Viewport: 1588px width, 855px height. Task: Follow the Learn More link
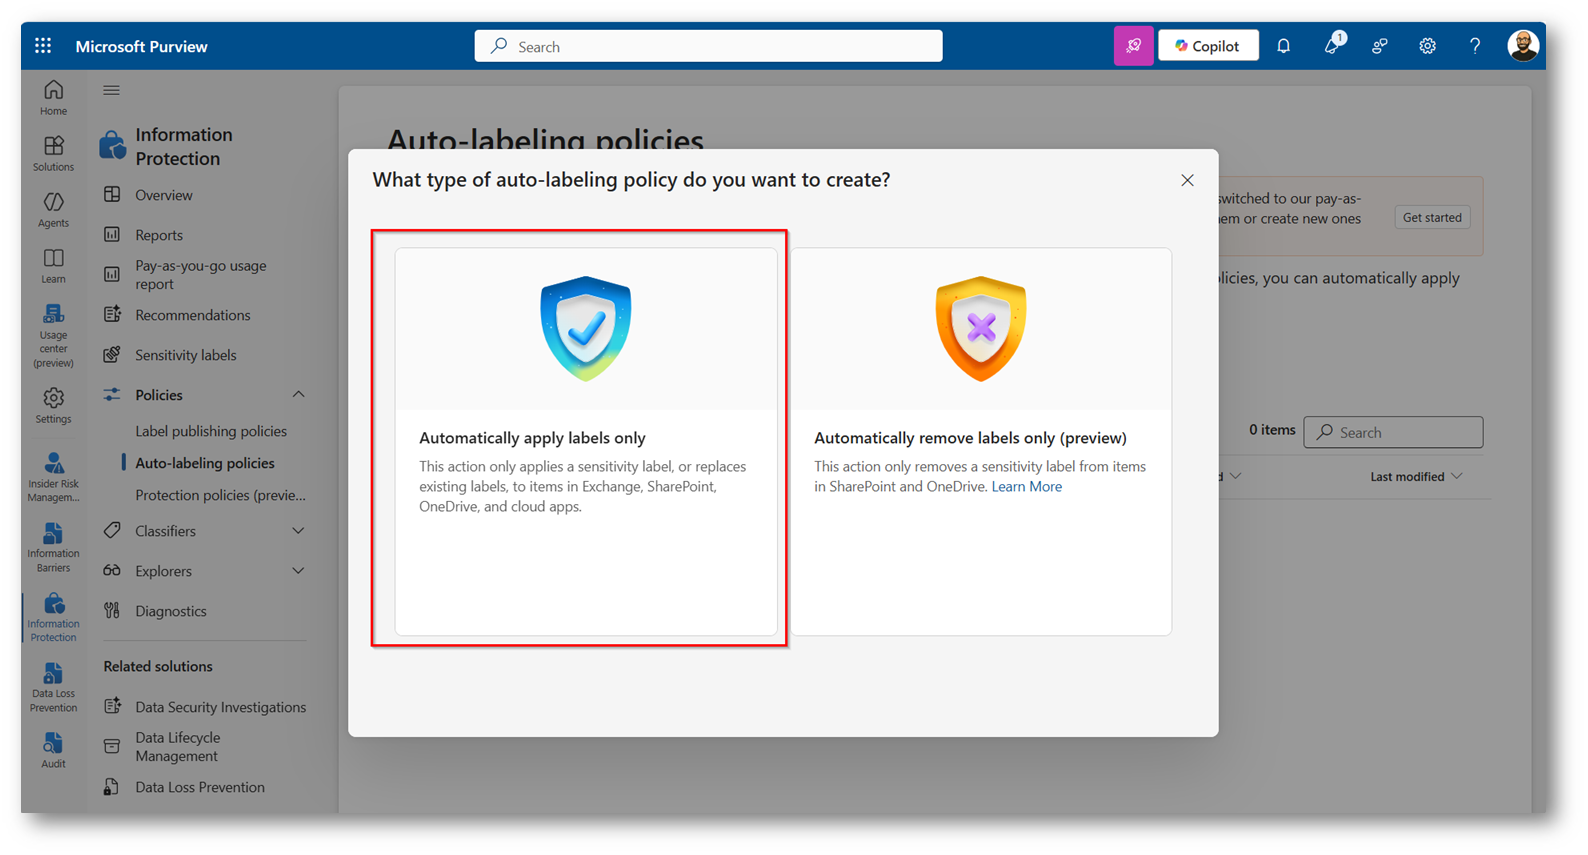pyautogui.click(x=1026, y=487)
